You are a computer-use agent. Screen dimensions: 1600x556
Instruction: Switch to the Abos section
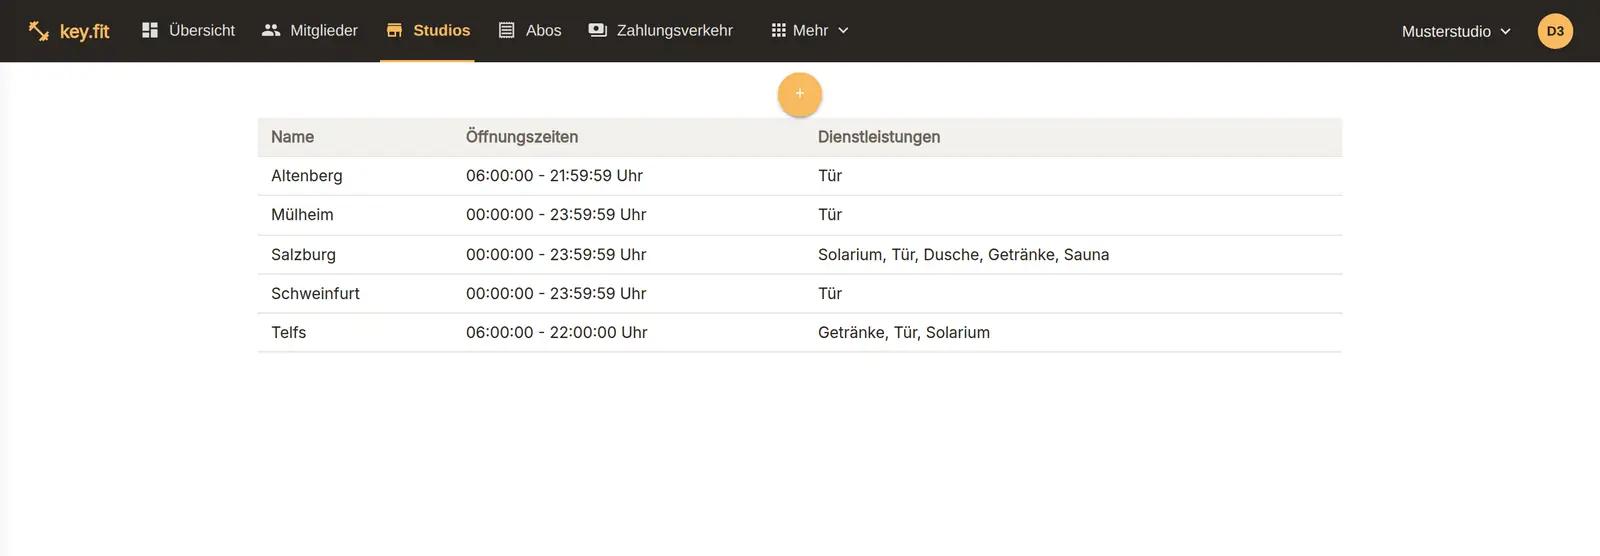click(x=530, y=30)
